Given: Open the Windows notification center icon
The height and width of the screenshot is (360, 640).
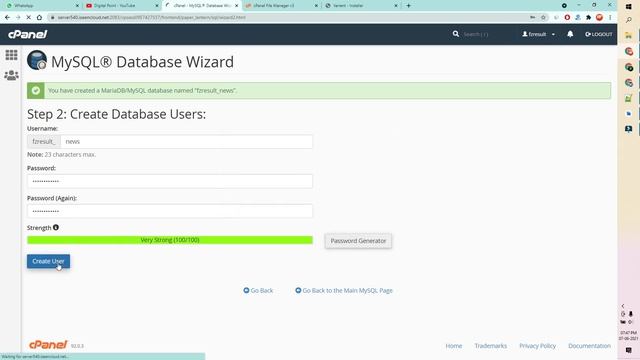Looking at the screenshot, I should click(x=629, y=351).
